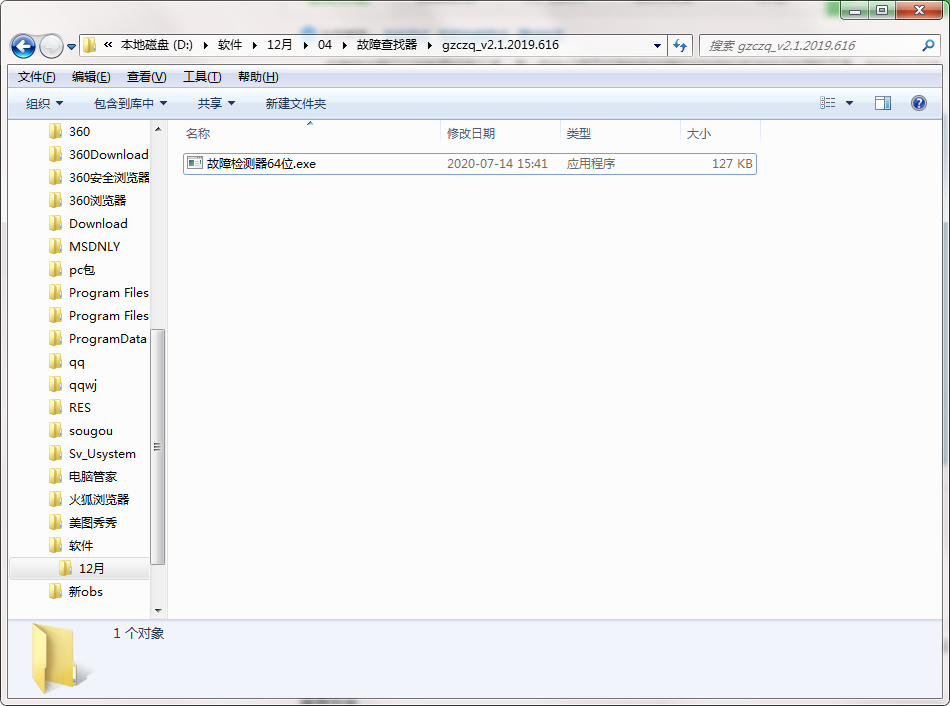The image size is (950, 706).
Task: Select the 360 folder in tree
Action: [79, 132]
